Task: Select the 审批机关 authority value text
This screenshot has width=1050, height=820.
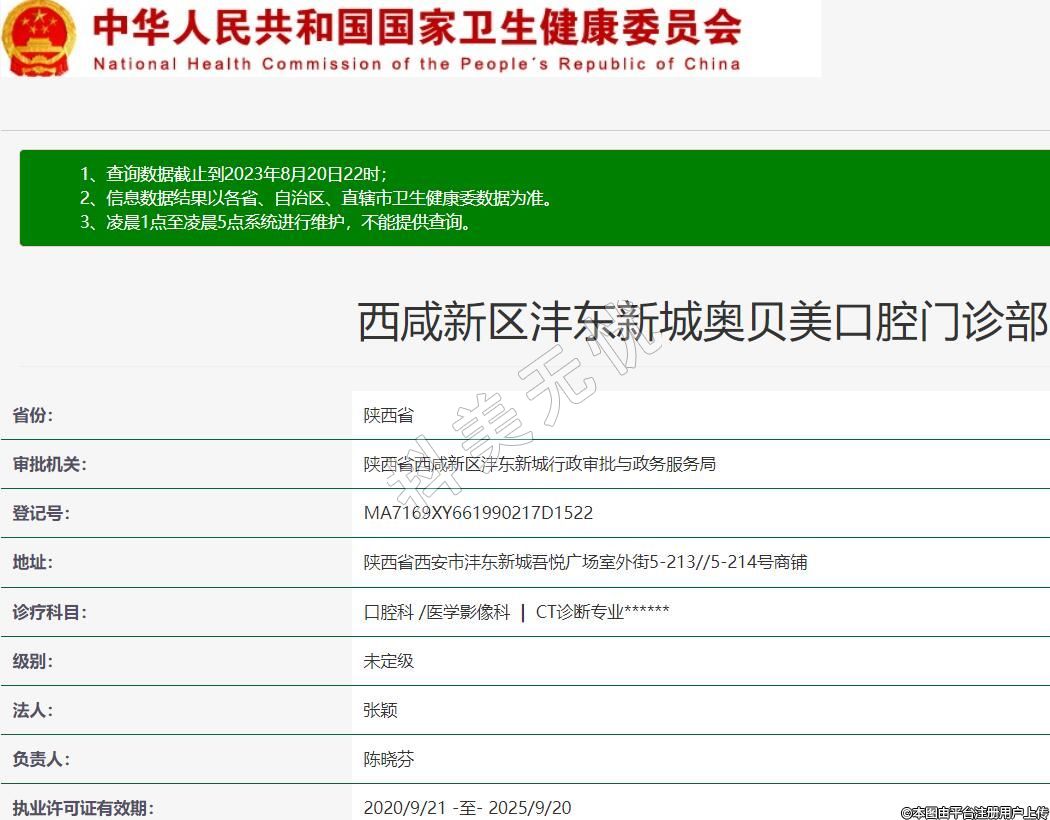Action: pos(540,464)
